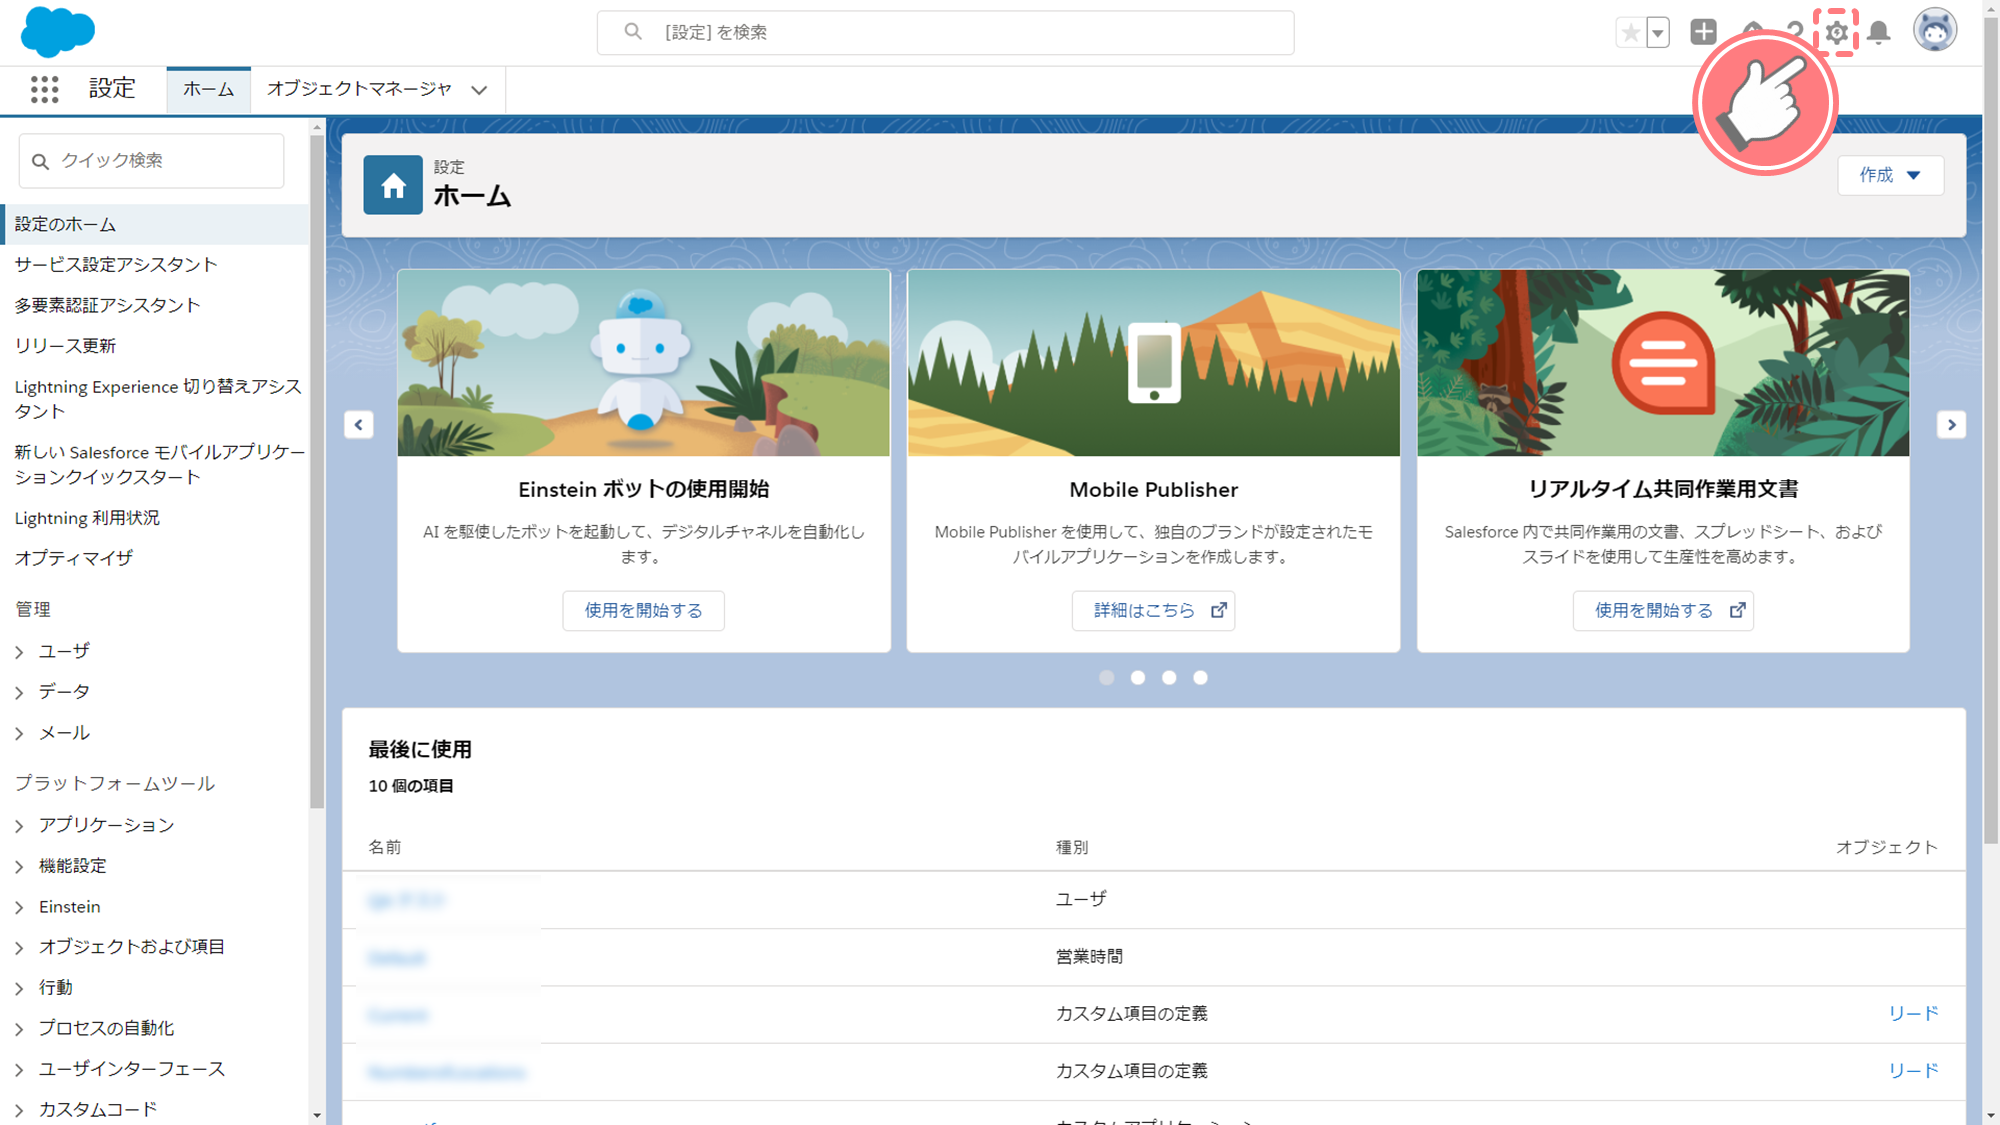Click sidebar scrollbar thumb
The width and height of the screenshot is (2000, 1125).
pos(317,470)
